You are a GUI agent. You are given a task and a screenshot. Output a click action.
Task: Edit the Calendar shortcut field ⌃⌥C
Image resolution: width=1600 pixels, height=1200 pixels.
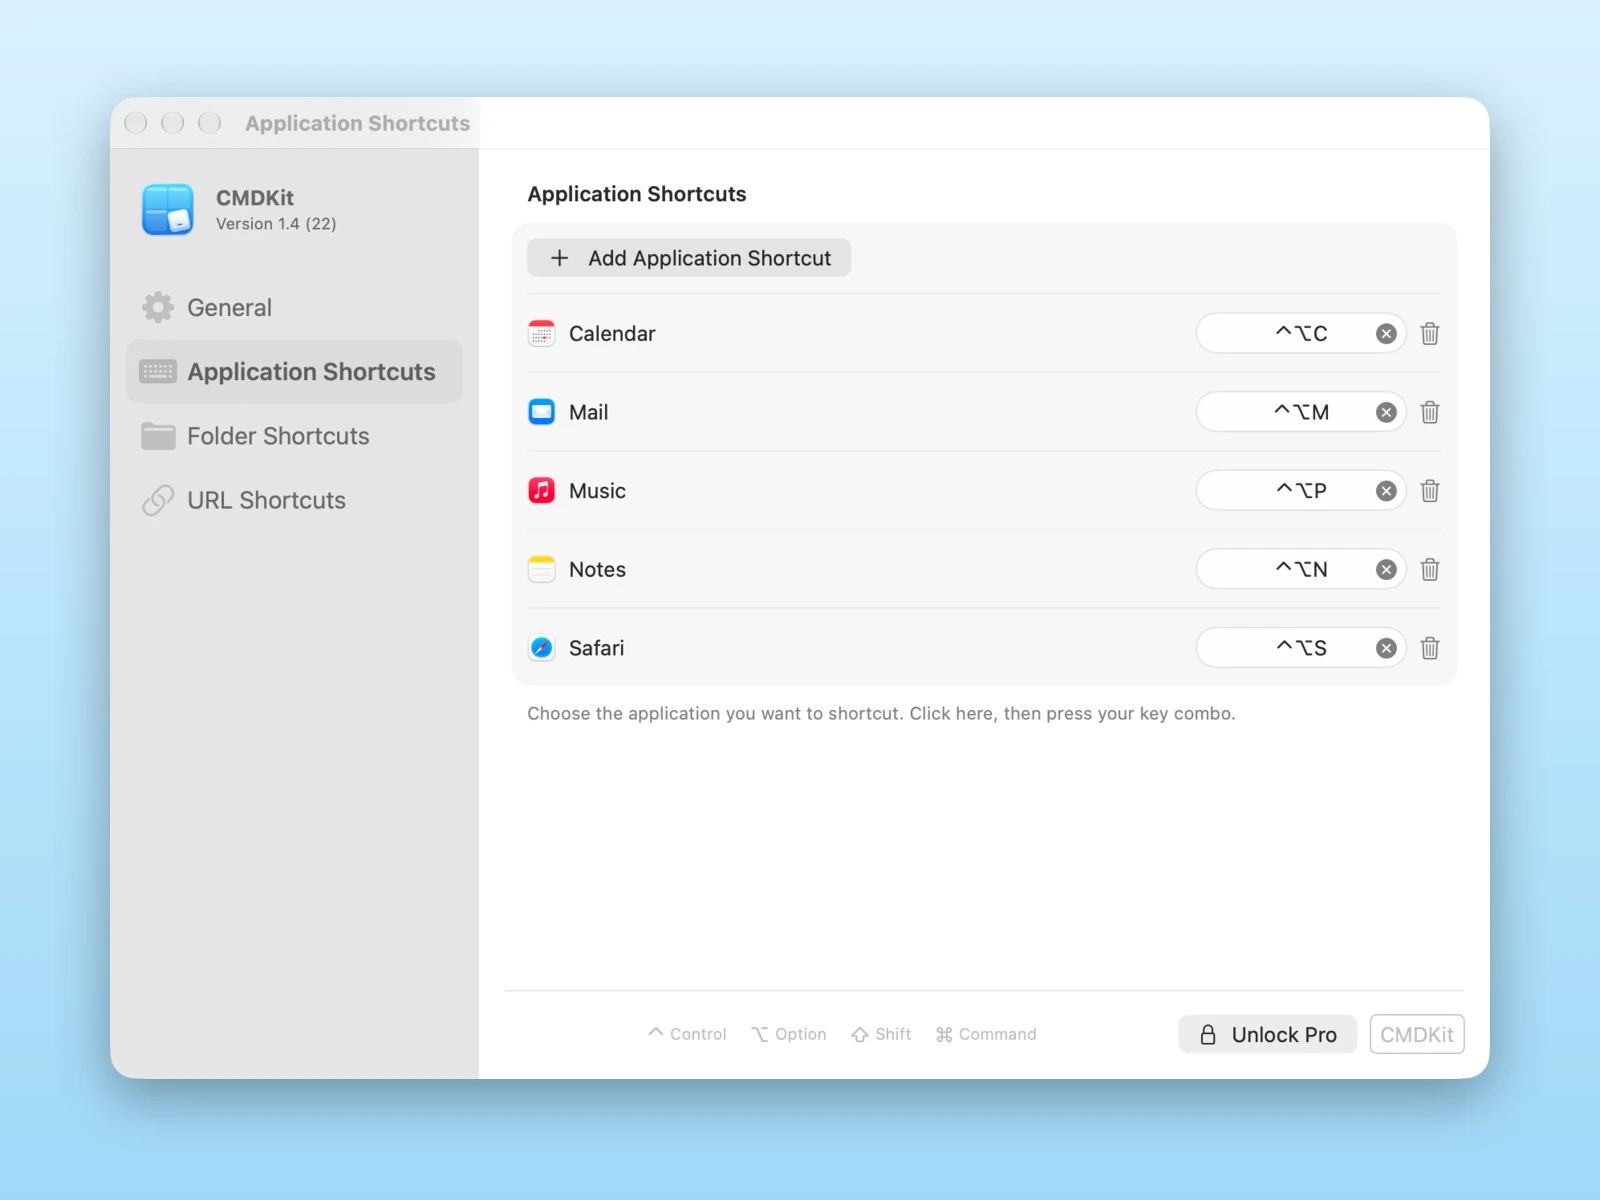(1301, 333)
